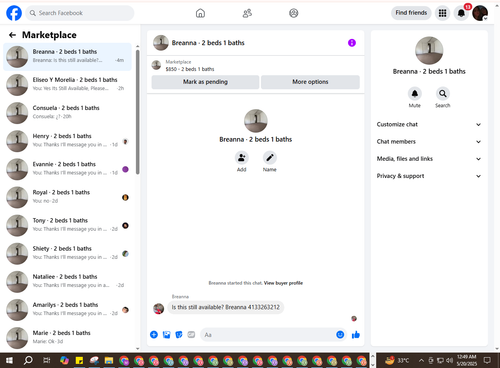
Task: Add people to the chat
Action: 241,157
